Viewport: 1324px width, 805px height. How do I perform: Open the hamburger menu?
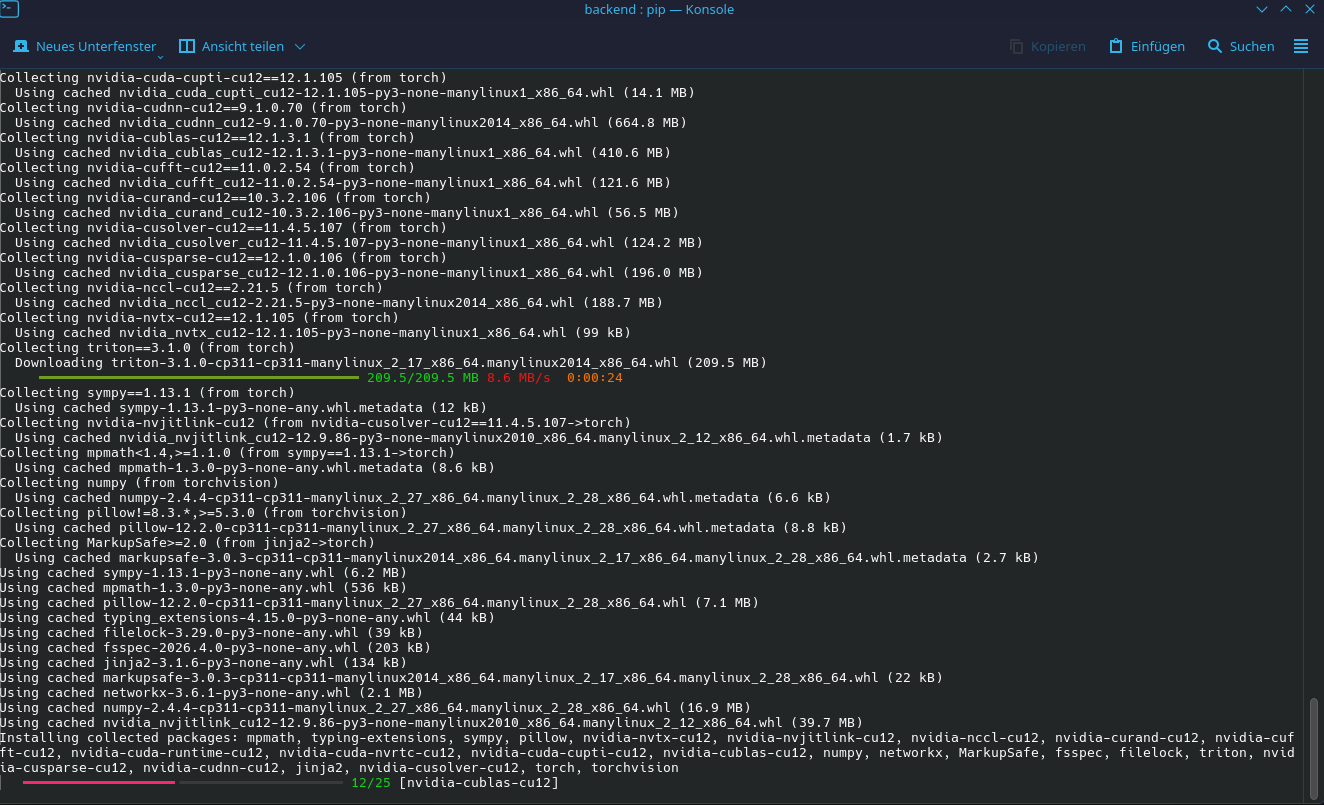[x=1301, y=46]
